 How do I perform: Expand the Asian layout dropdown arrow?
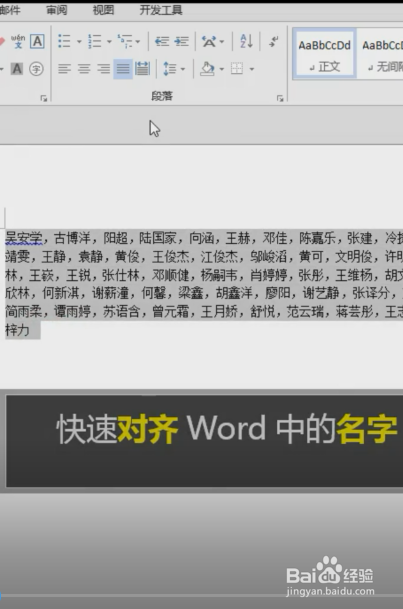pyautogui.click(x=222, y=41)
